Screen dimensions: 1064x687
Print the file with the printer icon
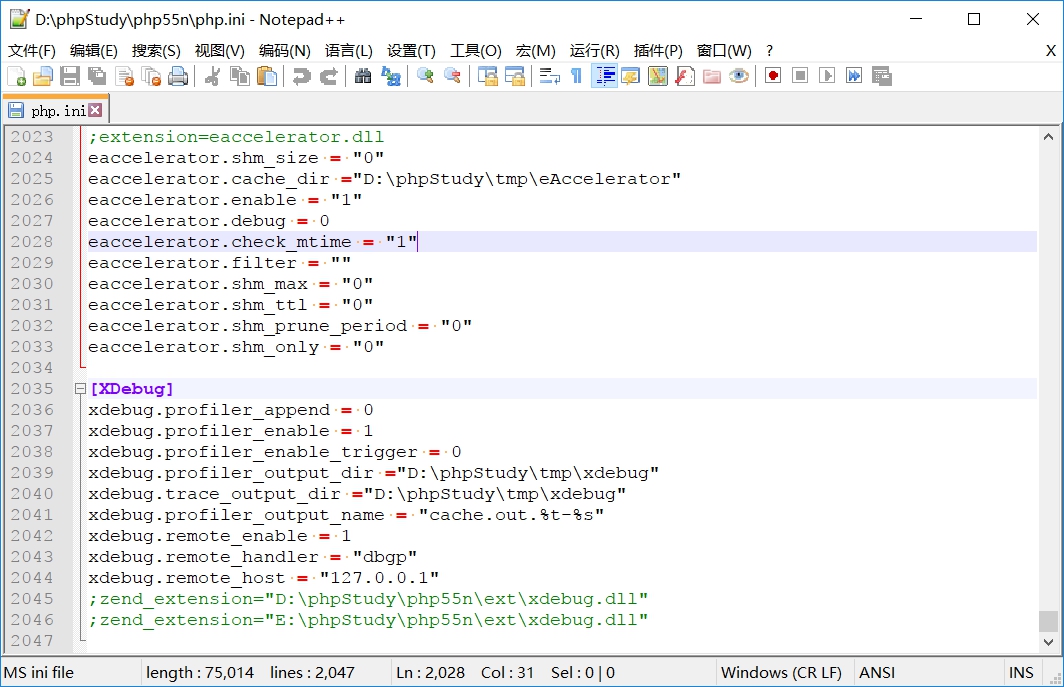(178, 76)
